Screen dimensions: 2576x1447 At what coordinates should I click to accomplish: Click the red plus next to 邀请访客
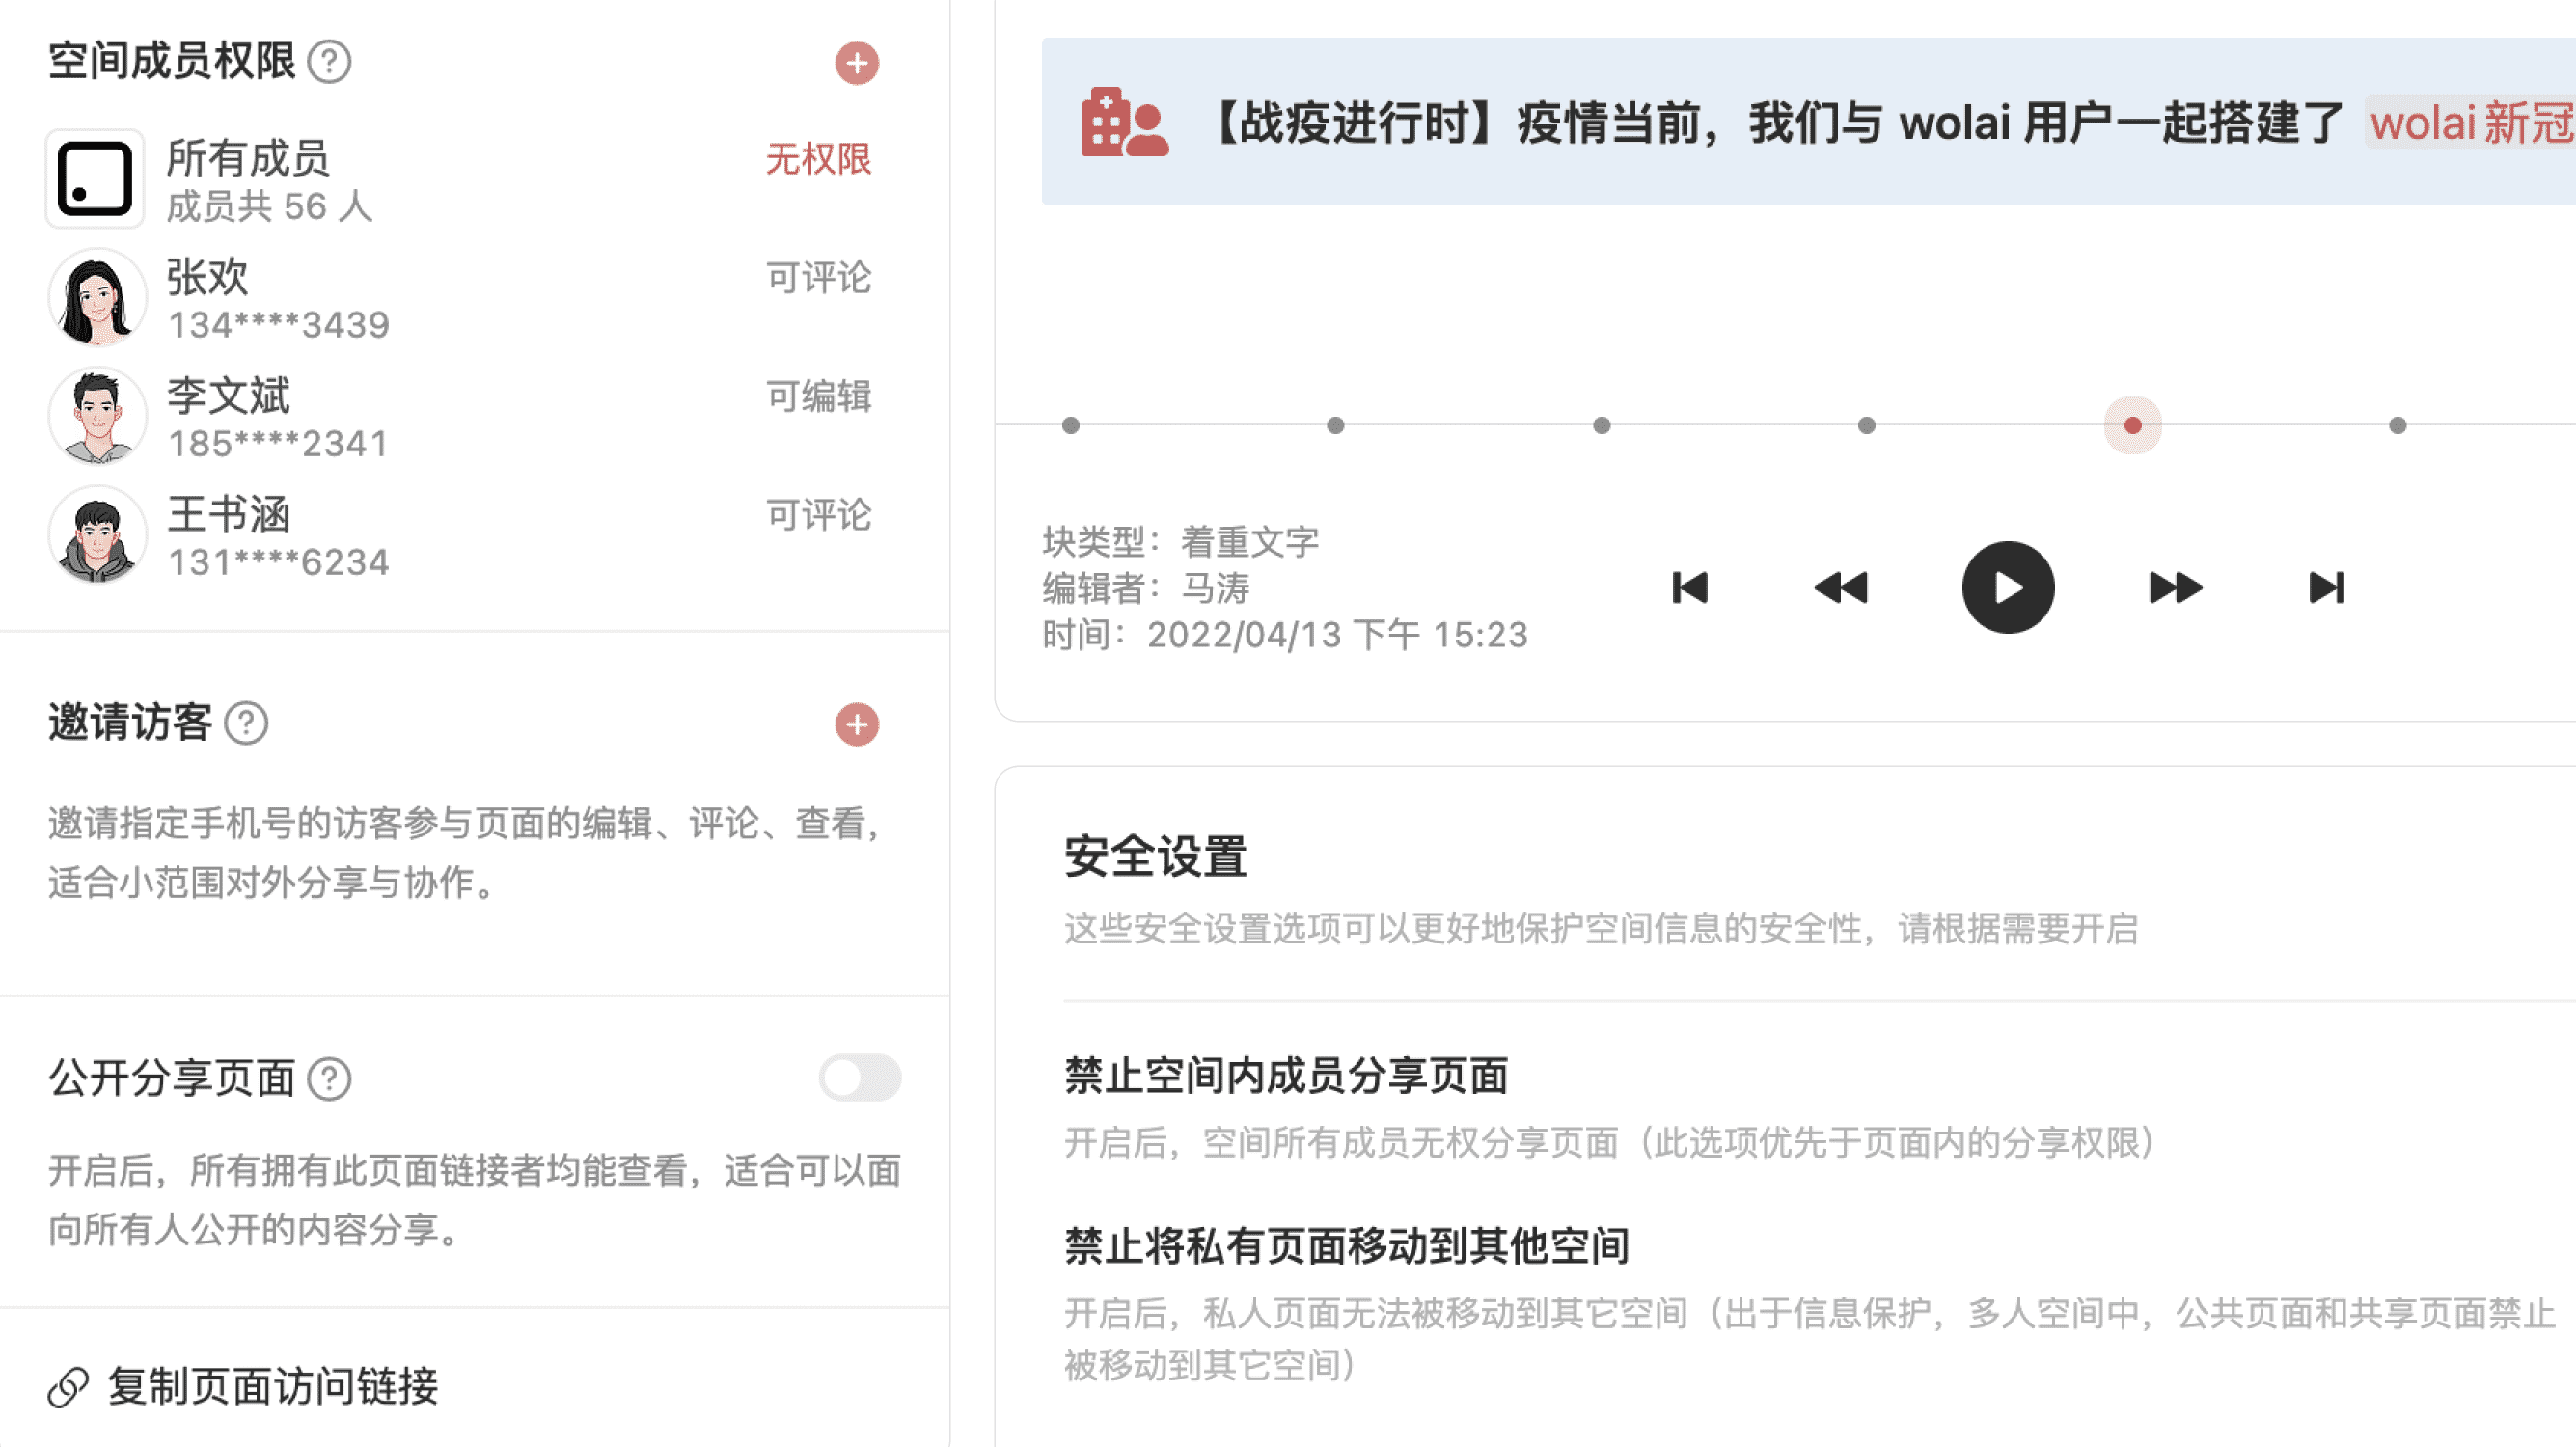click(x=856, y=726)
